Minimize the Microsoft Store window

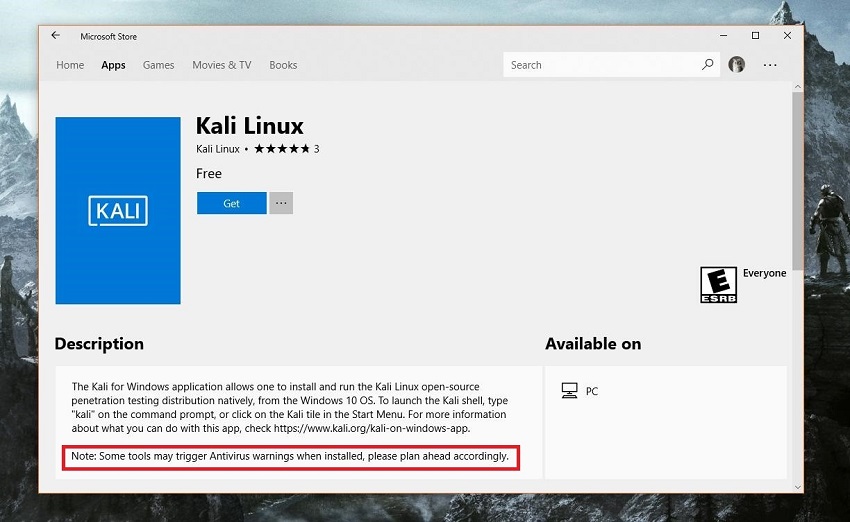[x=723, y=36]
